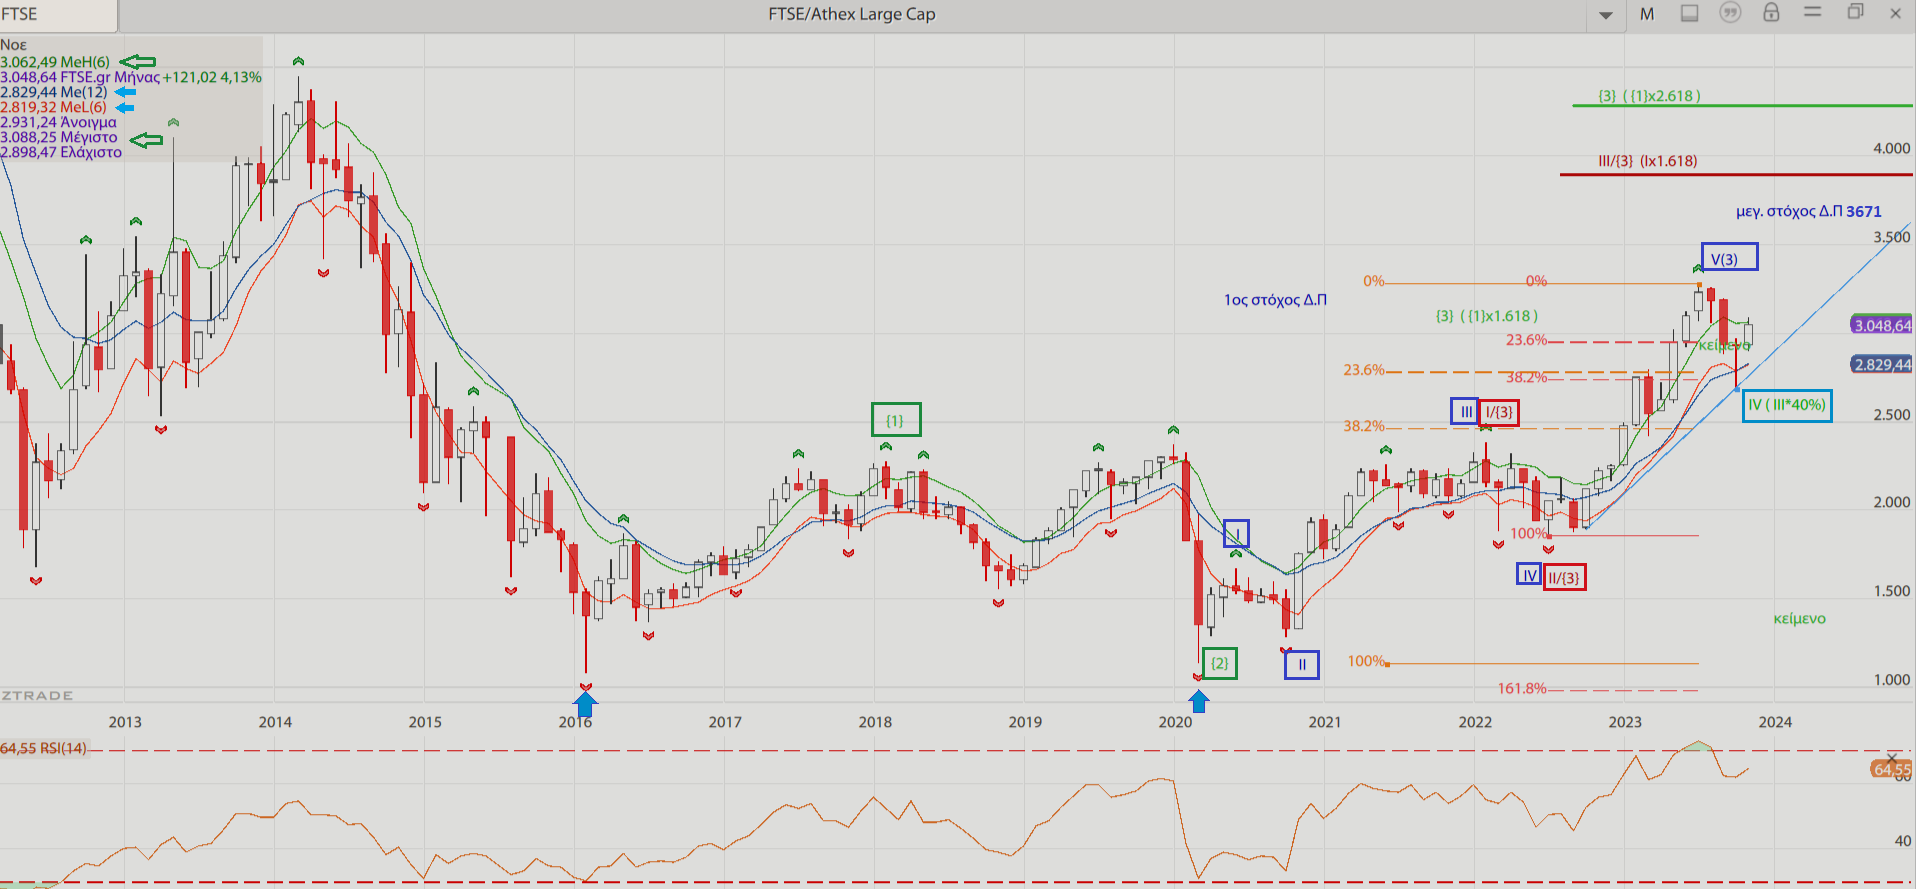
Task: Click the 'III/{3} (Ix1.618)' target line label
Action: coord(1648,161)
